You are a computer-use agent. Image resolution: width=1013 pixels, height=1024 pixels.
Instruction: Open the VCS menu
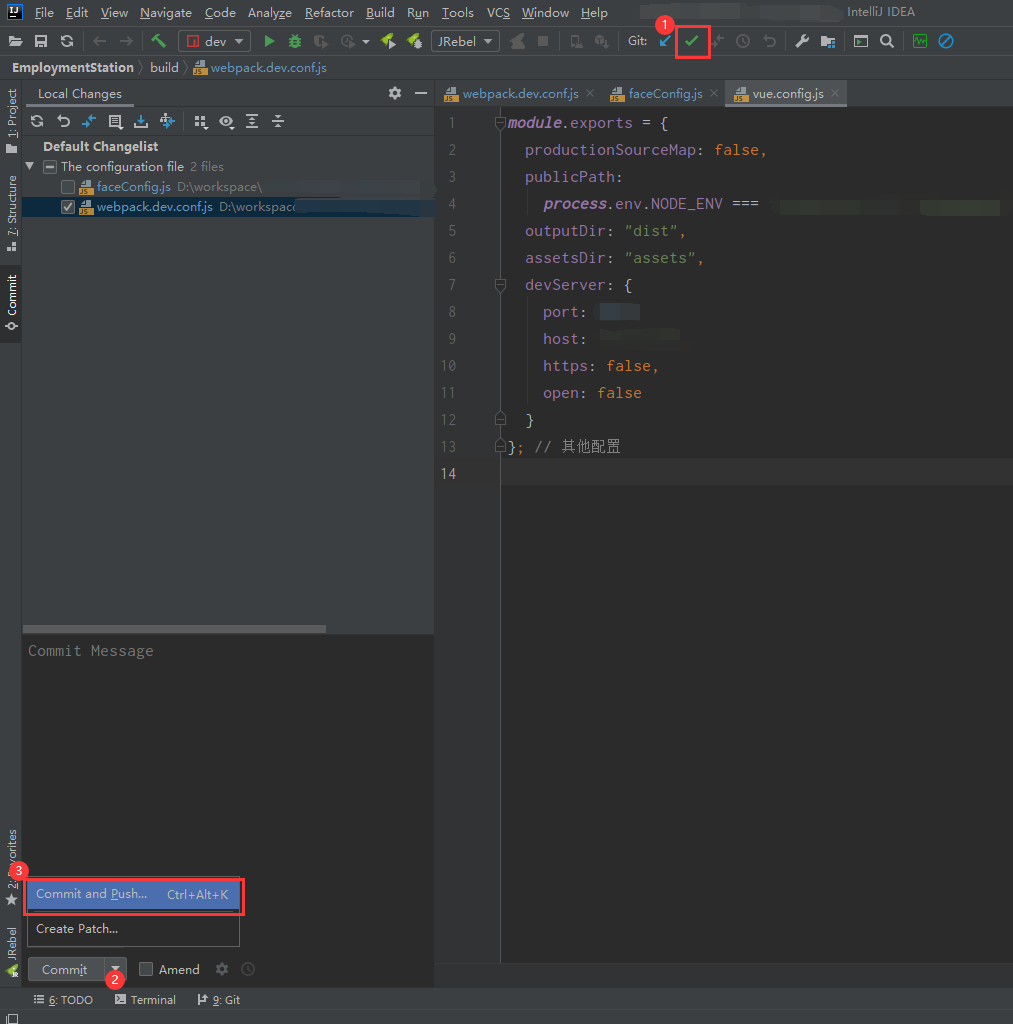point(498,13)
